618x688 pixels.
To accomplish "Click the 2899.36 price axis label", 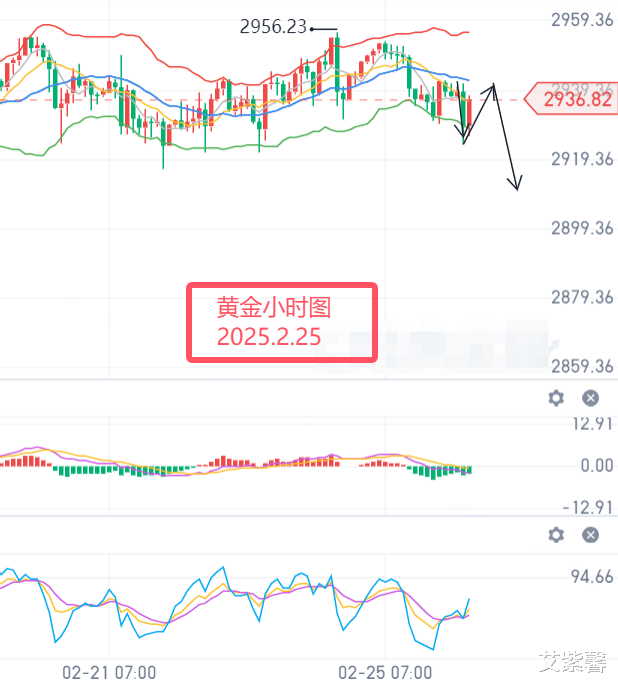I will click(582, 228).
